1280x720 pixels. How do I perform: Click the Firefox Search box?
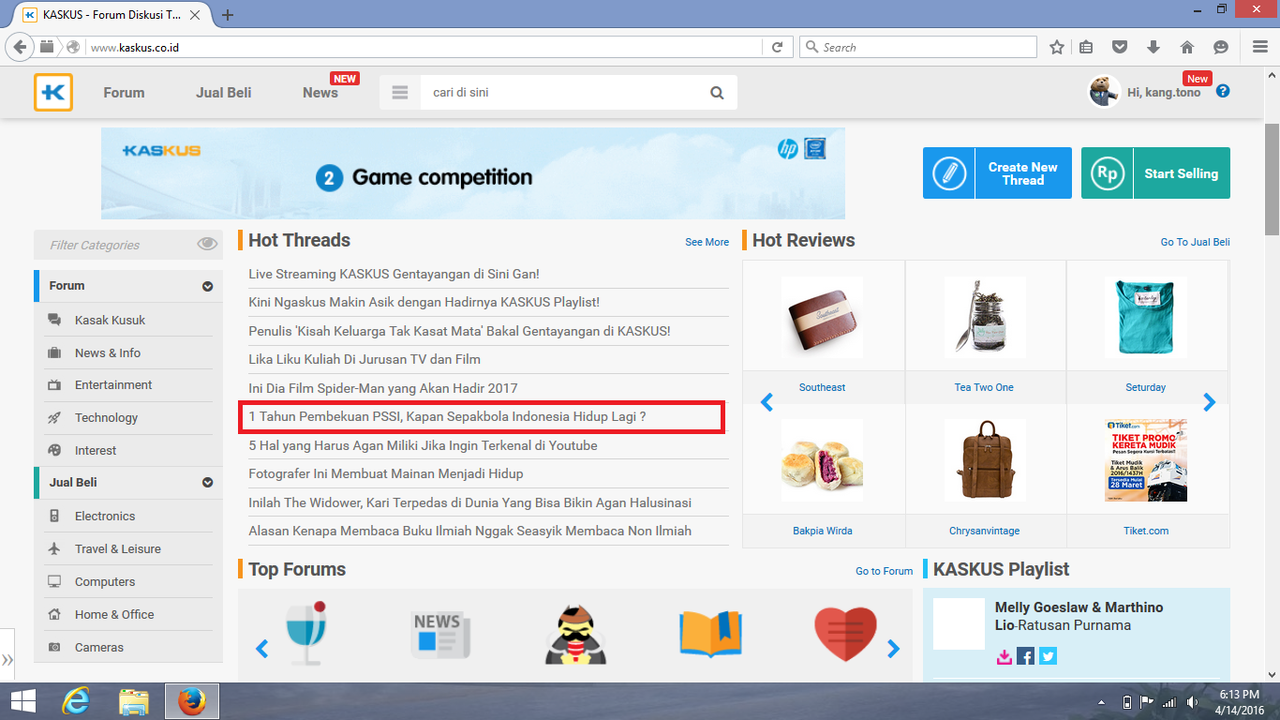(918, 47)
